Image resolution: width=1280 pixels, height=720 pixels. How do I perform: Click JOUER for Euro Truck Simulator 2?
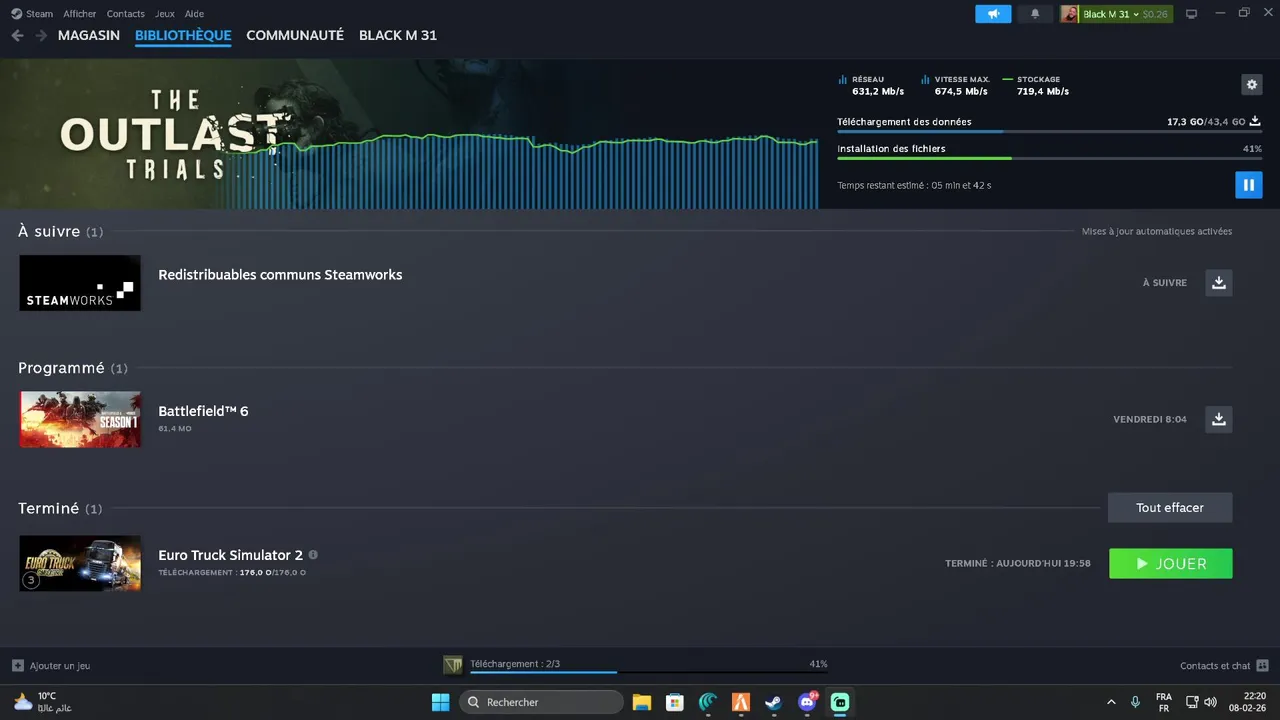pyautogui.click(x=1170, y=564)
